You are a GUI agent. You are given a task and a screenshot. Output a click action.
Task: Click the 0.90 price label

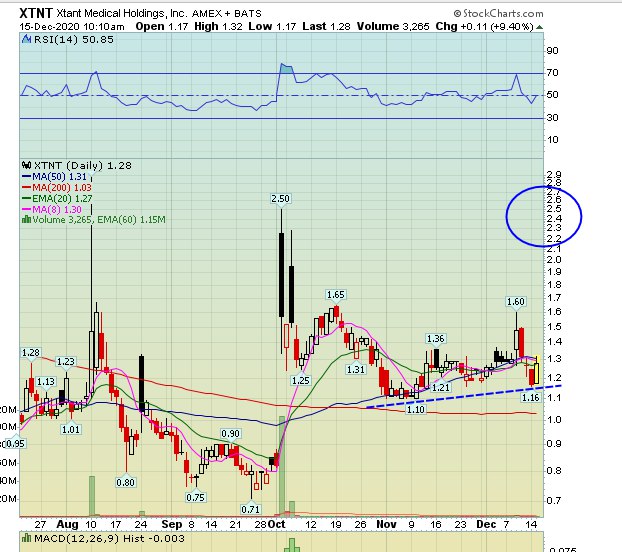(x=230, y=434)
